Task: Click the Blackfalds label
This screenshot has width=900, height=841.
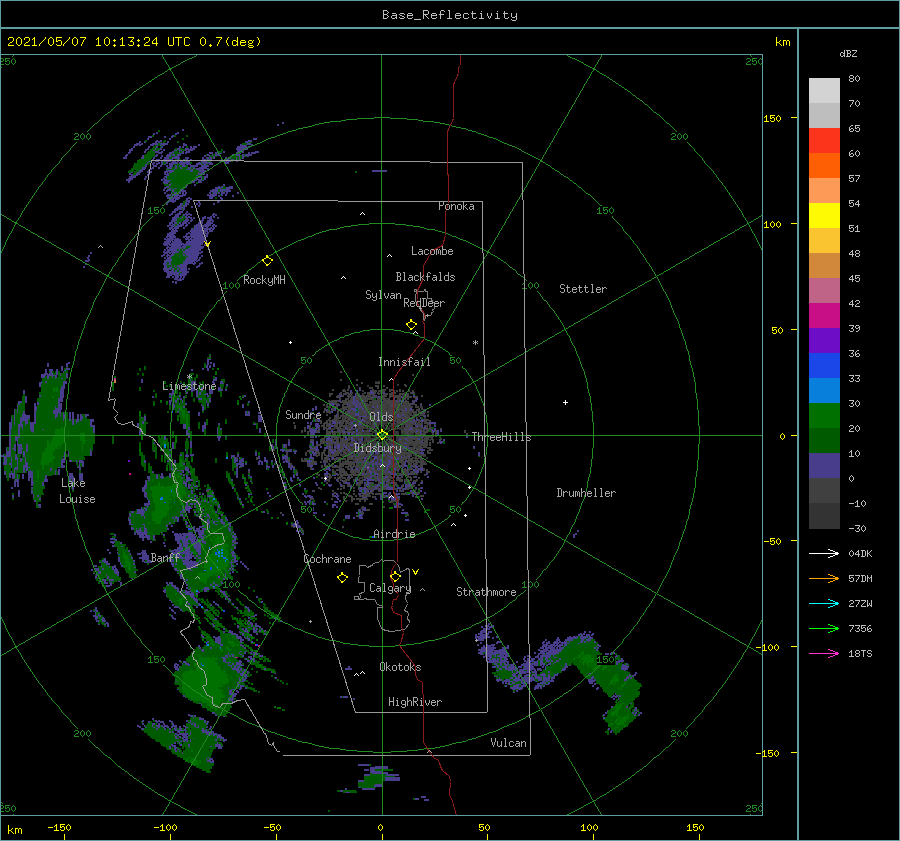Action: point(425,277)
